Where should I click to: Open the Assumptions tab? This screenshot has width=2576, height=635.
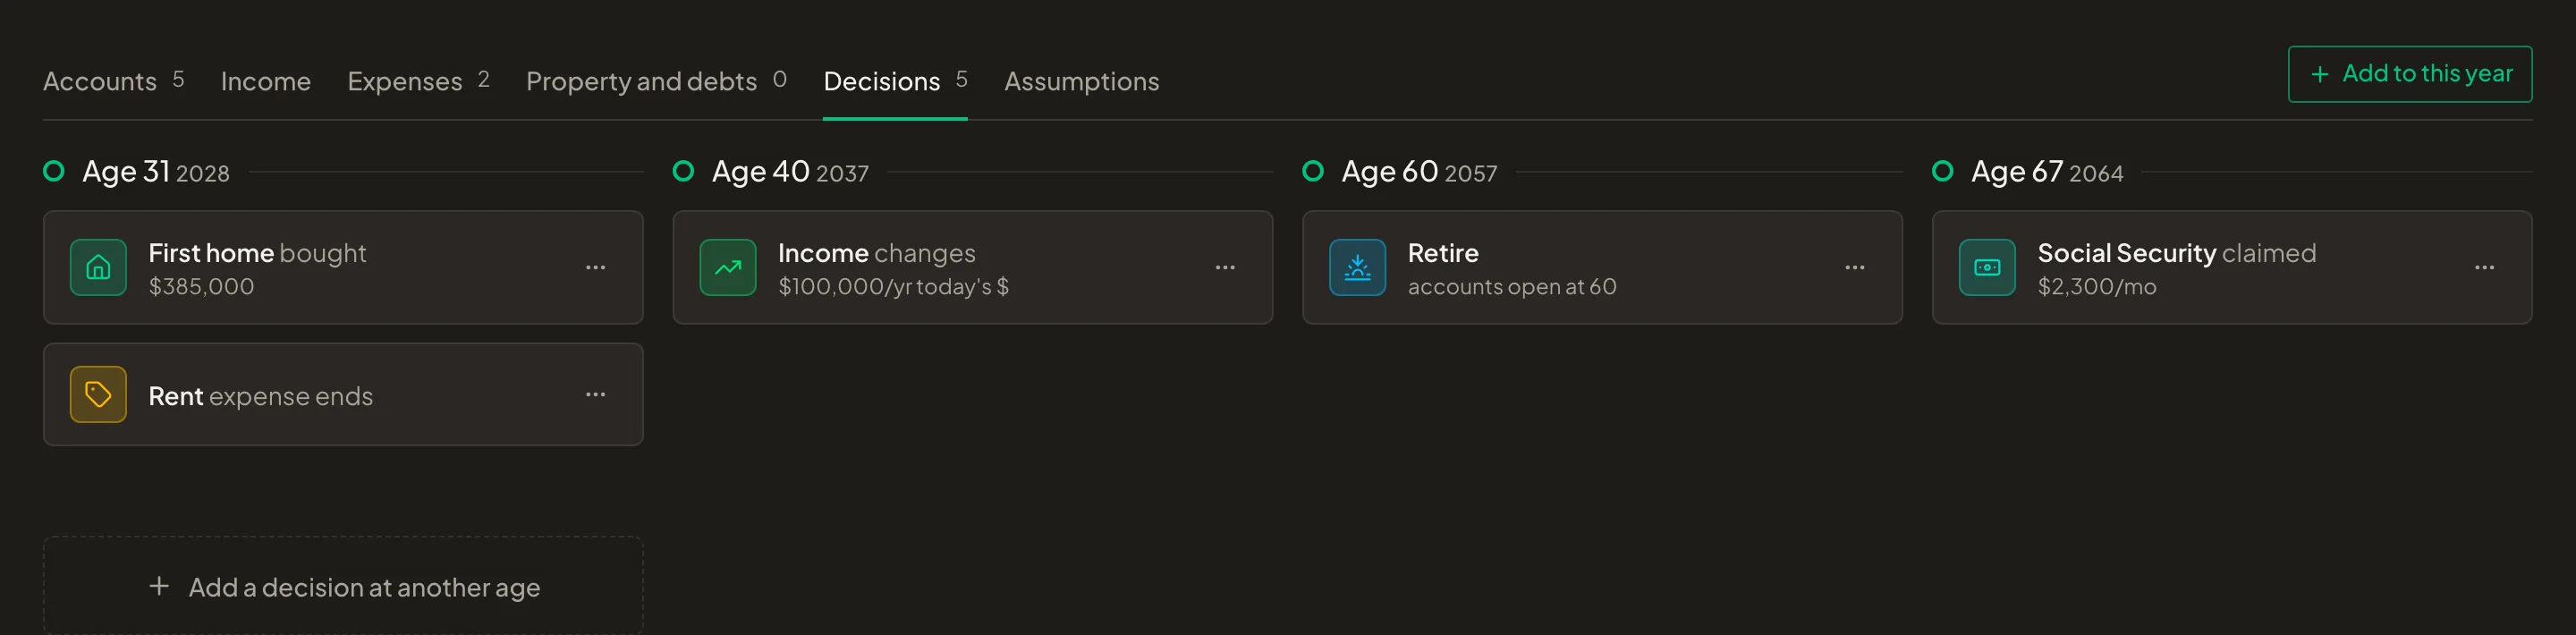1081,81
